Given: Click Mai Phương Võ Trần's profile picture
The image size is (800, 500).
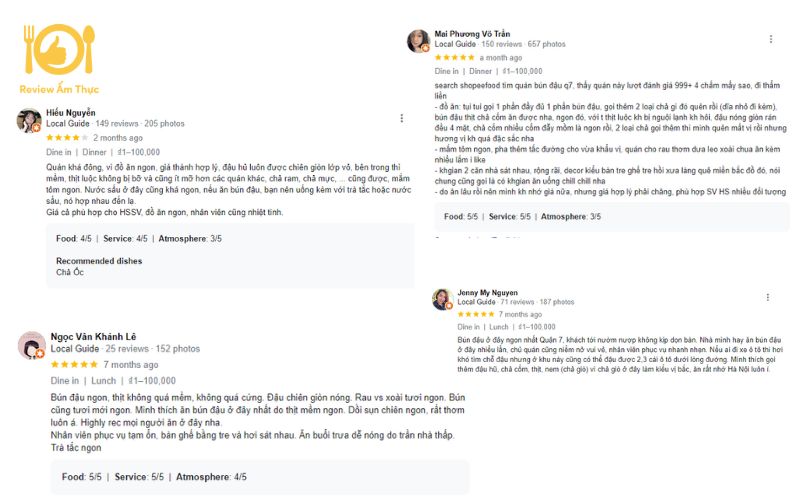Looking at the screenshot, I should pyautogui.click(x=418, y=40).
